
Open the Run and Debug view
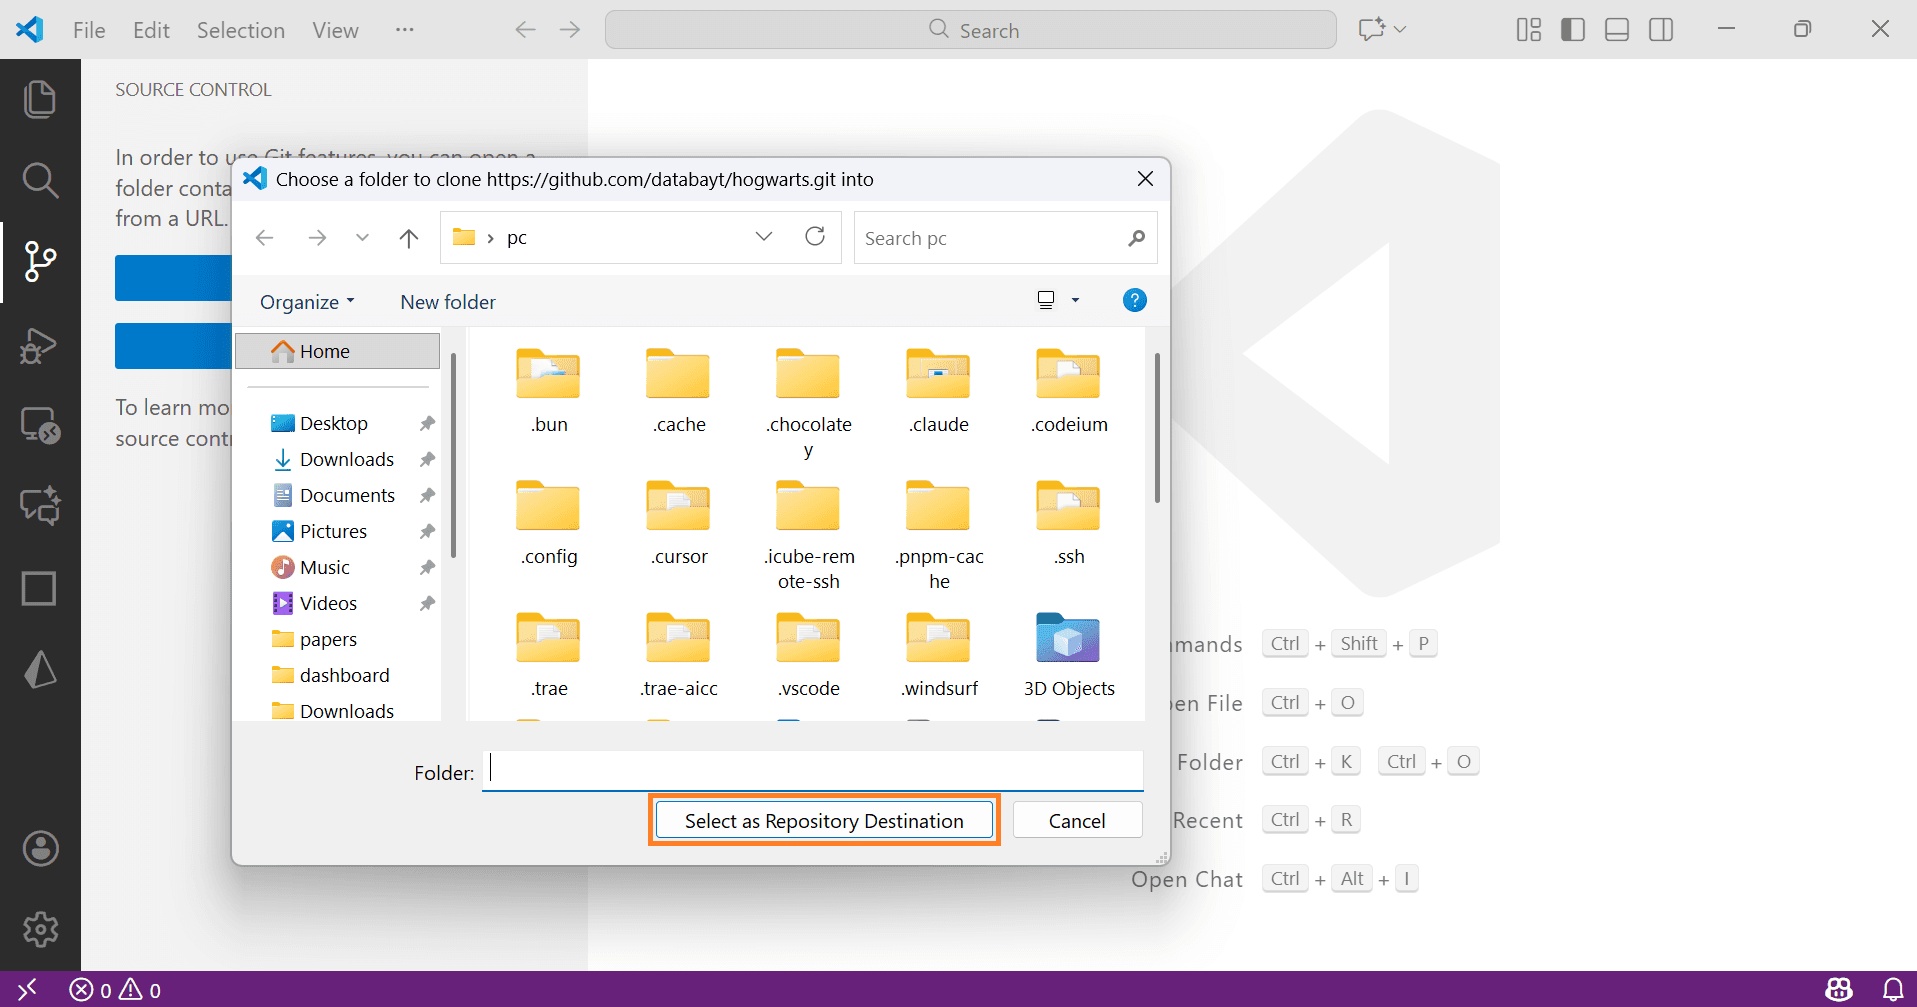pos(40,345)
